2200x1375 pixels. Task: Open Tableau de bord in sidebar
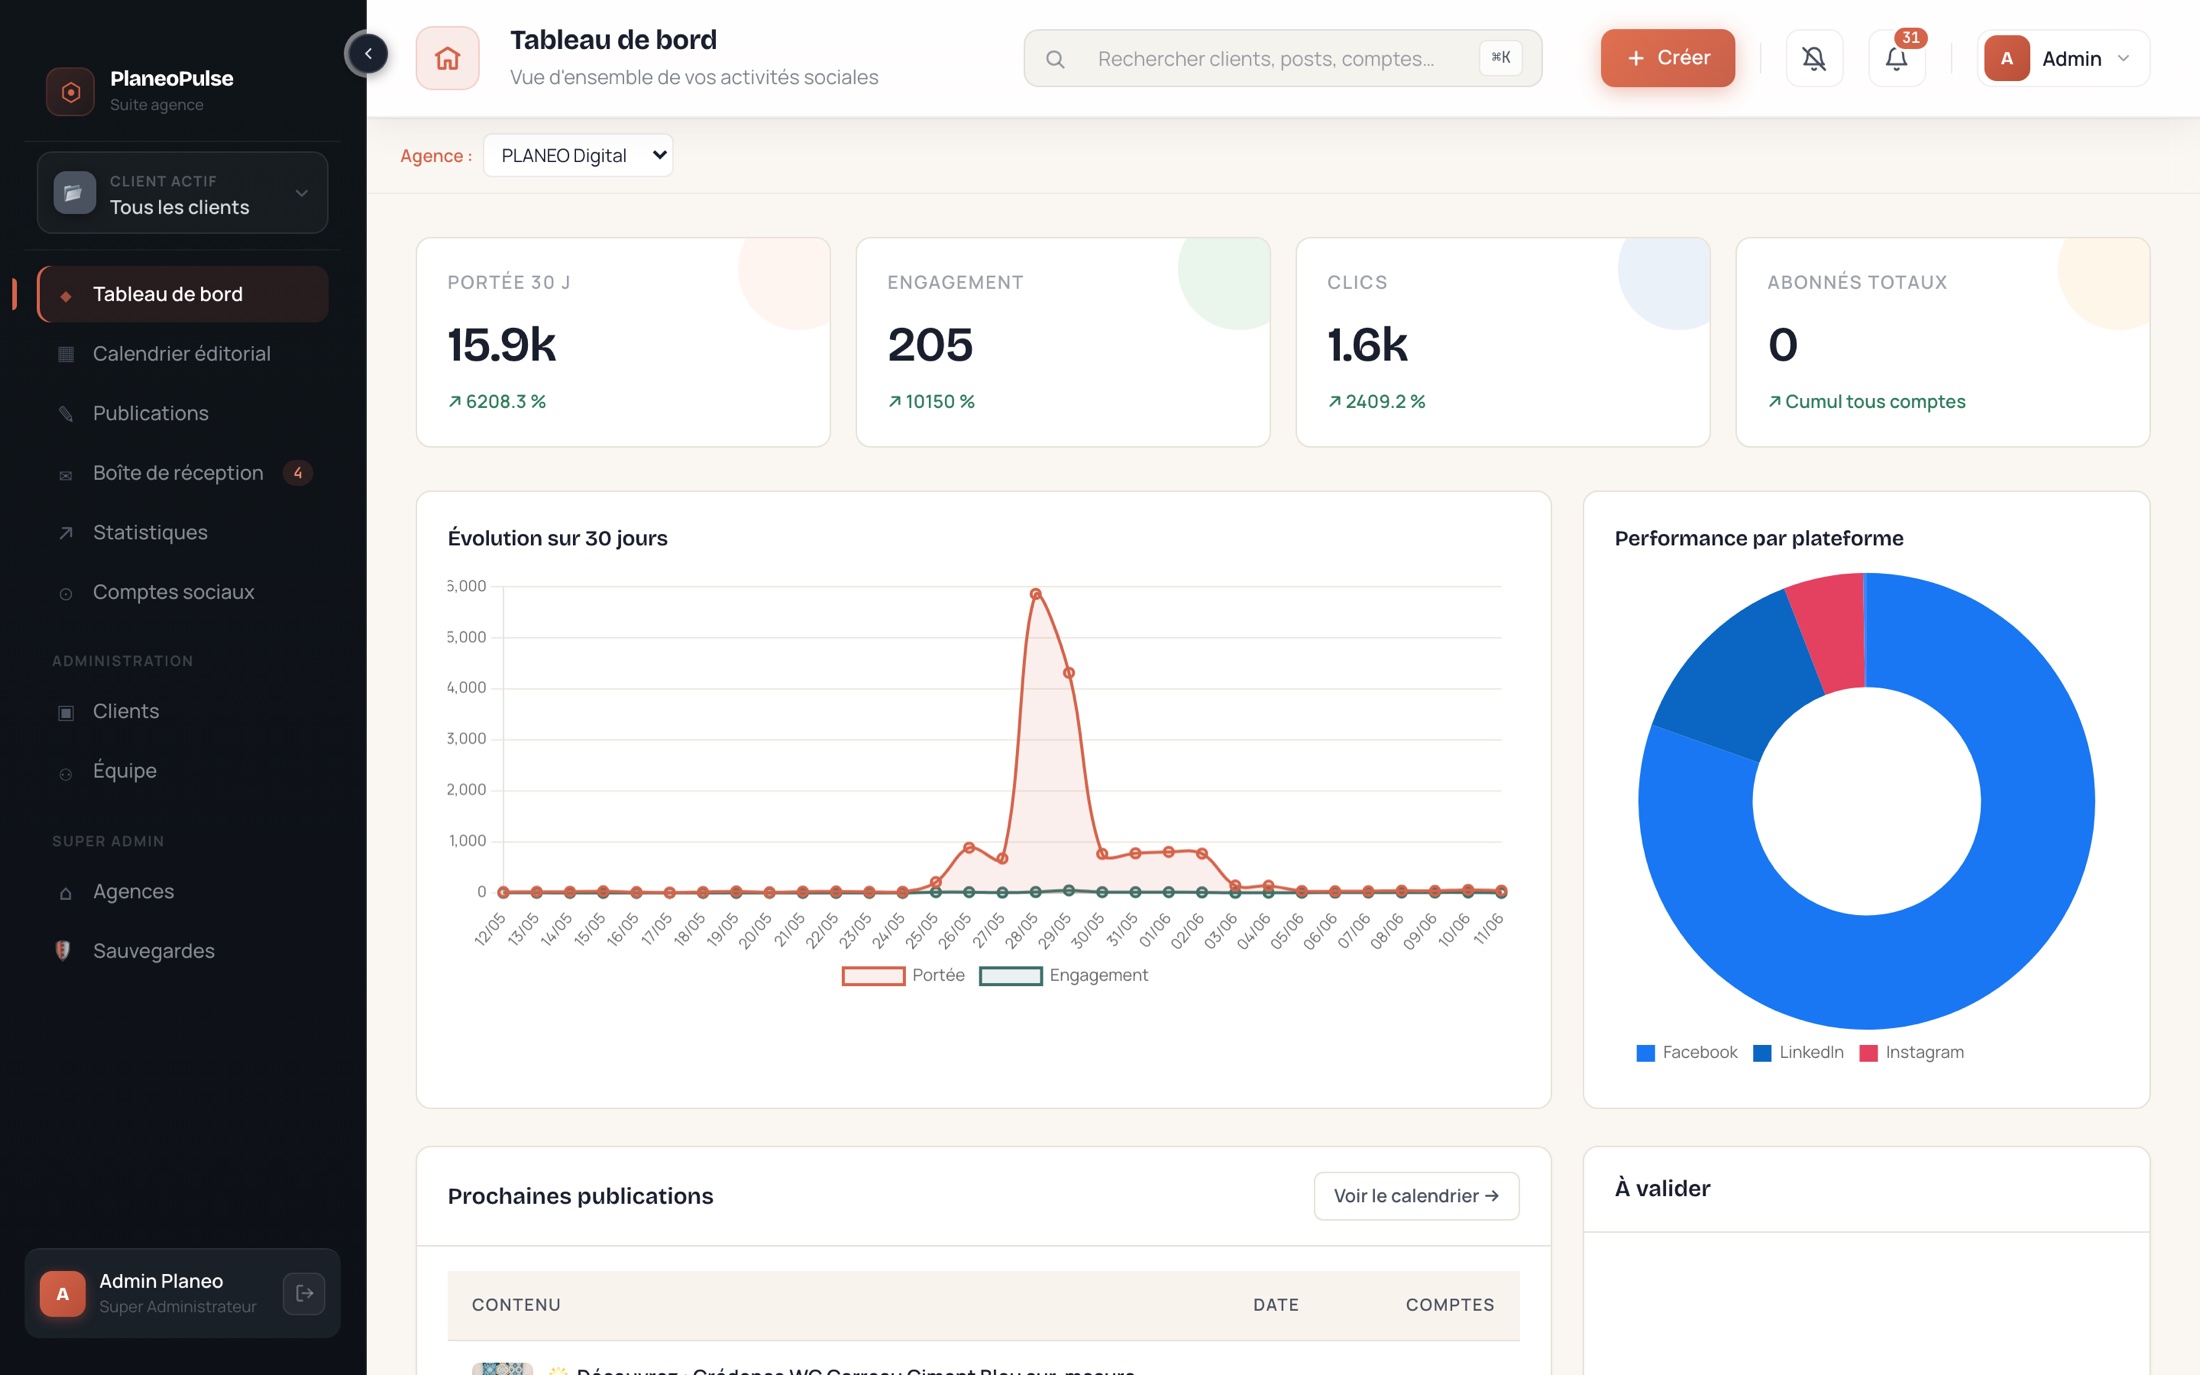coord(183,294)
